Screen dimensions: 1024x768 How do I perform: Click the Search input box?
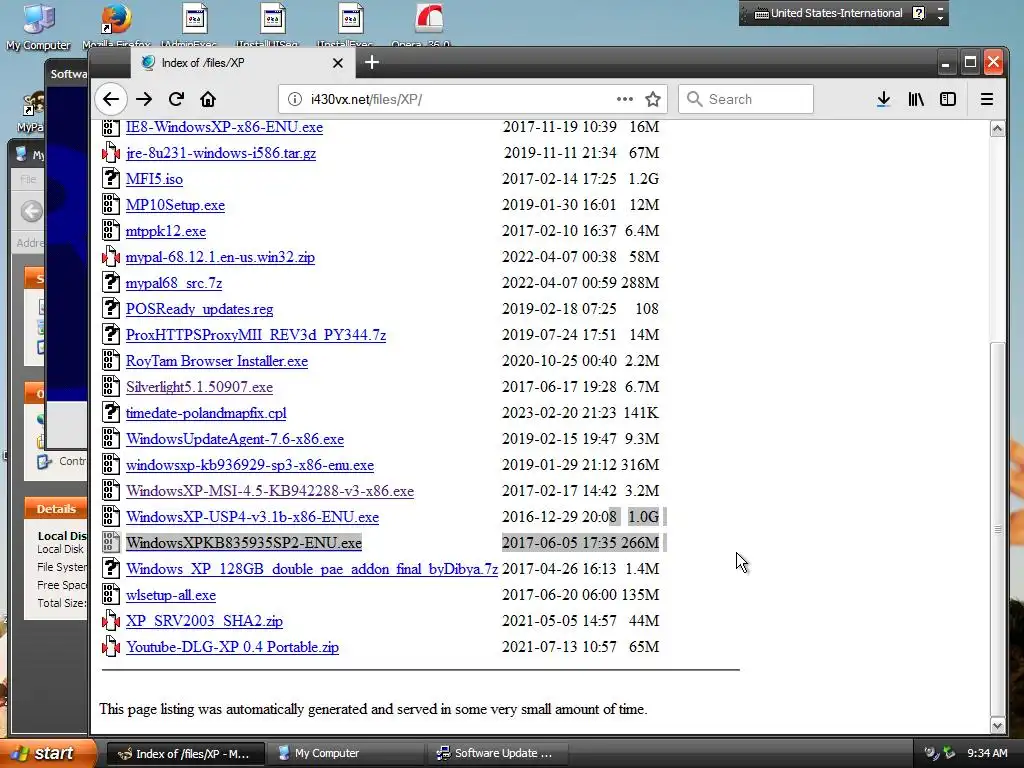[746, 99]
